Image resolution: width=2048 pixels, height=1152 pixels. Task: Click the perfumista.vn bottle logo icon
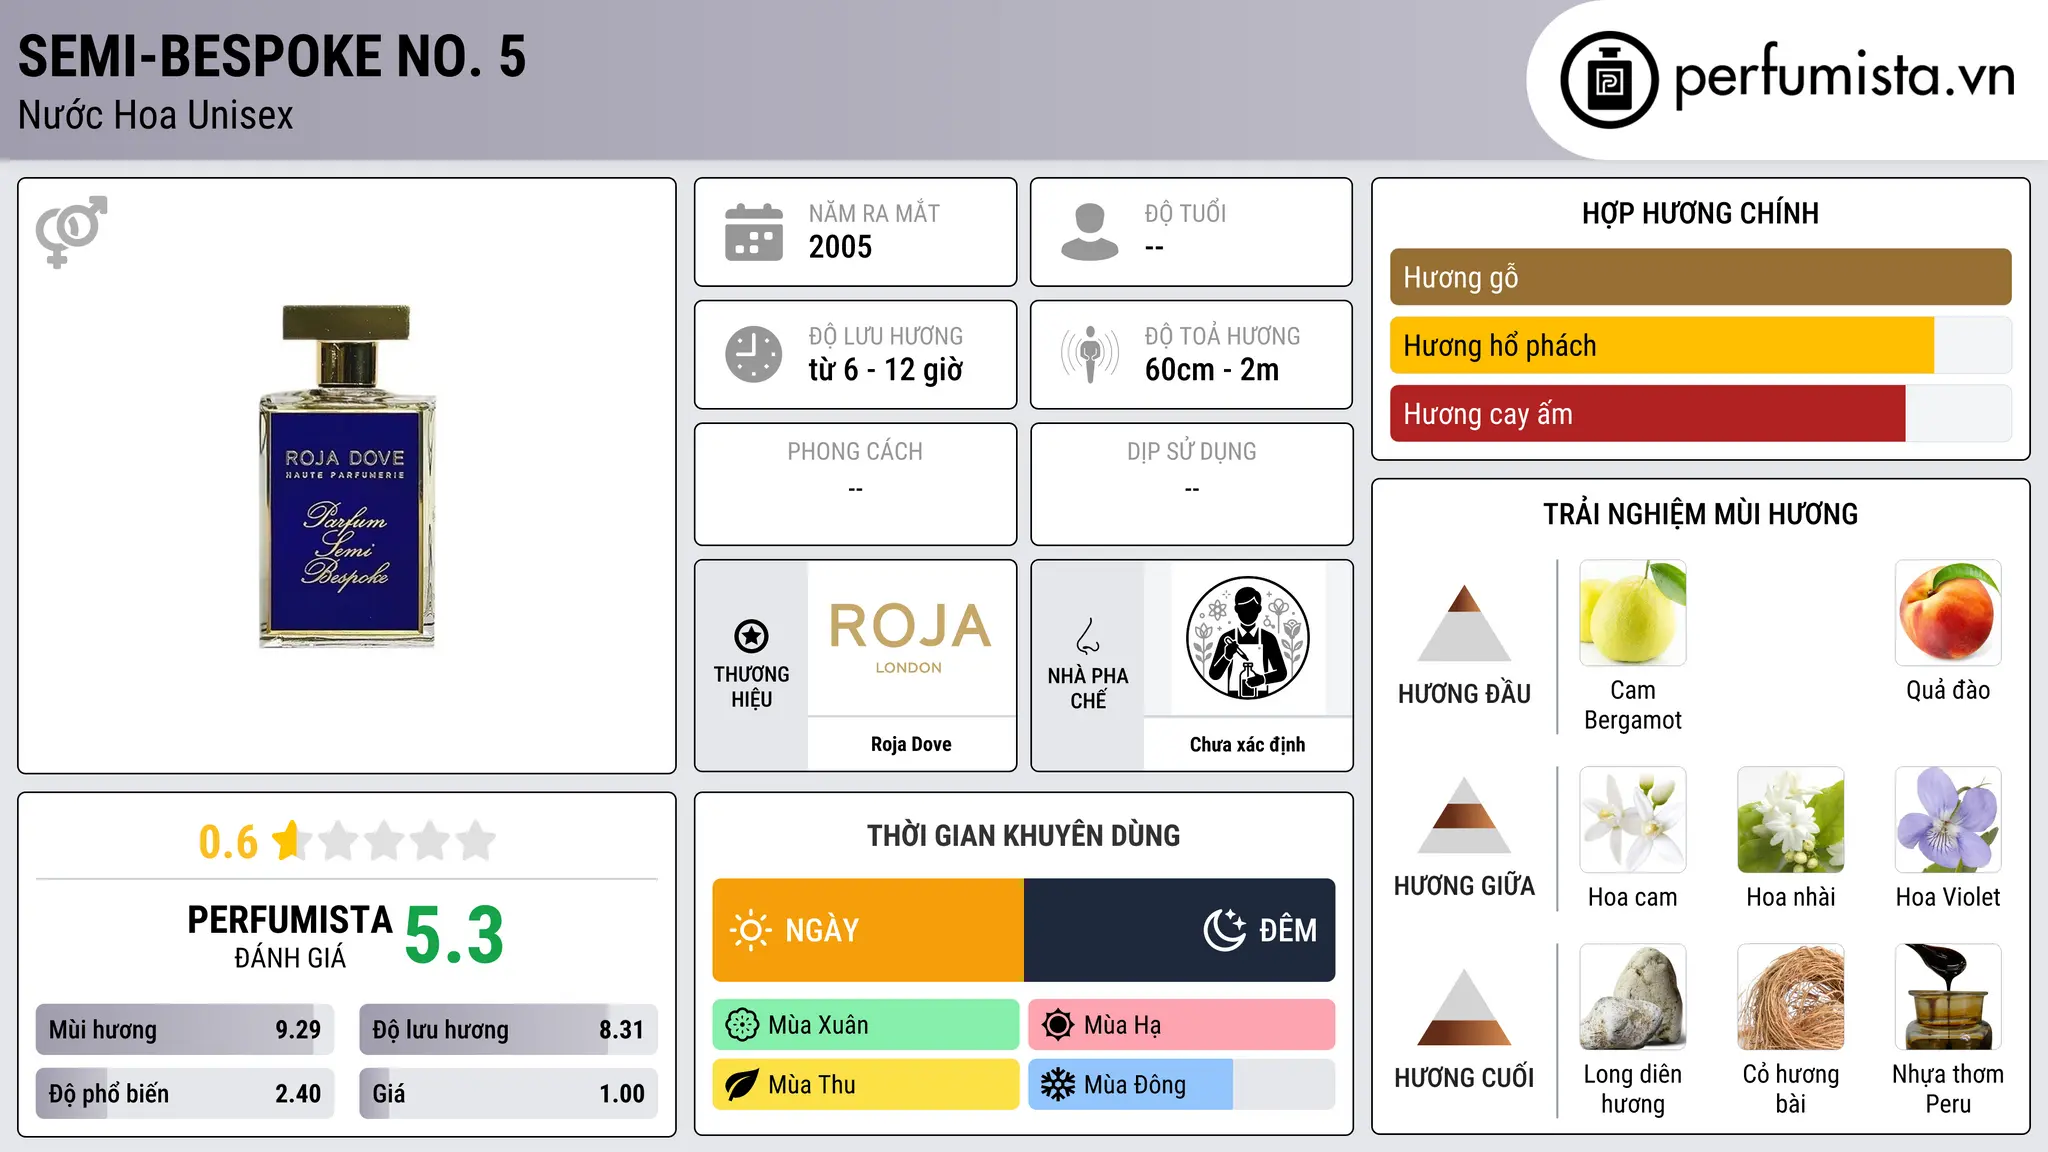pos(1609,80)
